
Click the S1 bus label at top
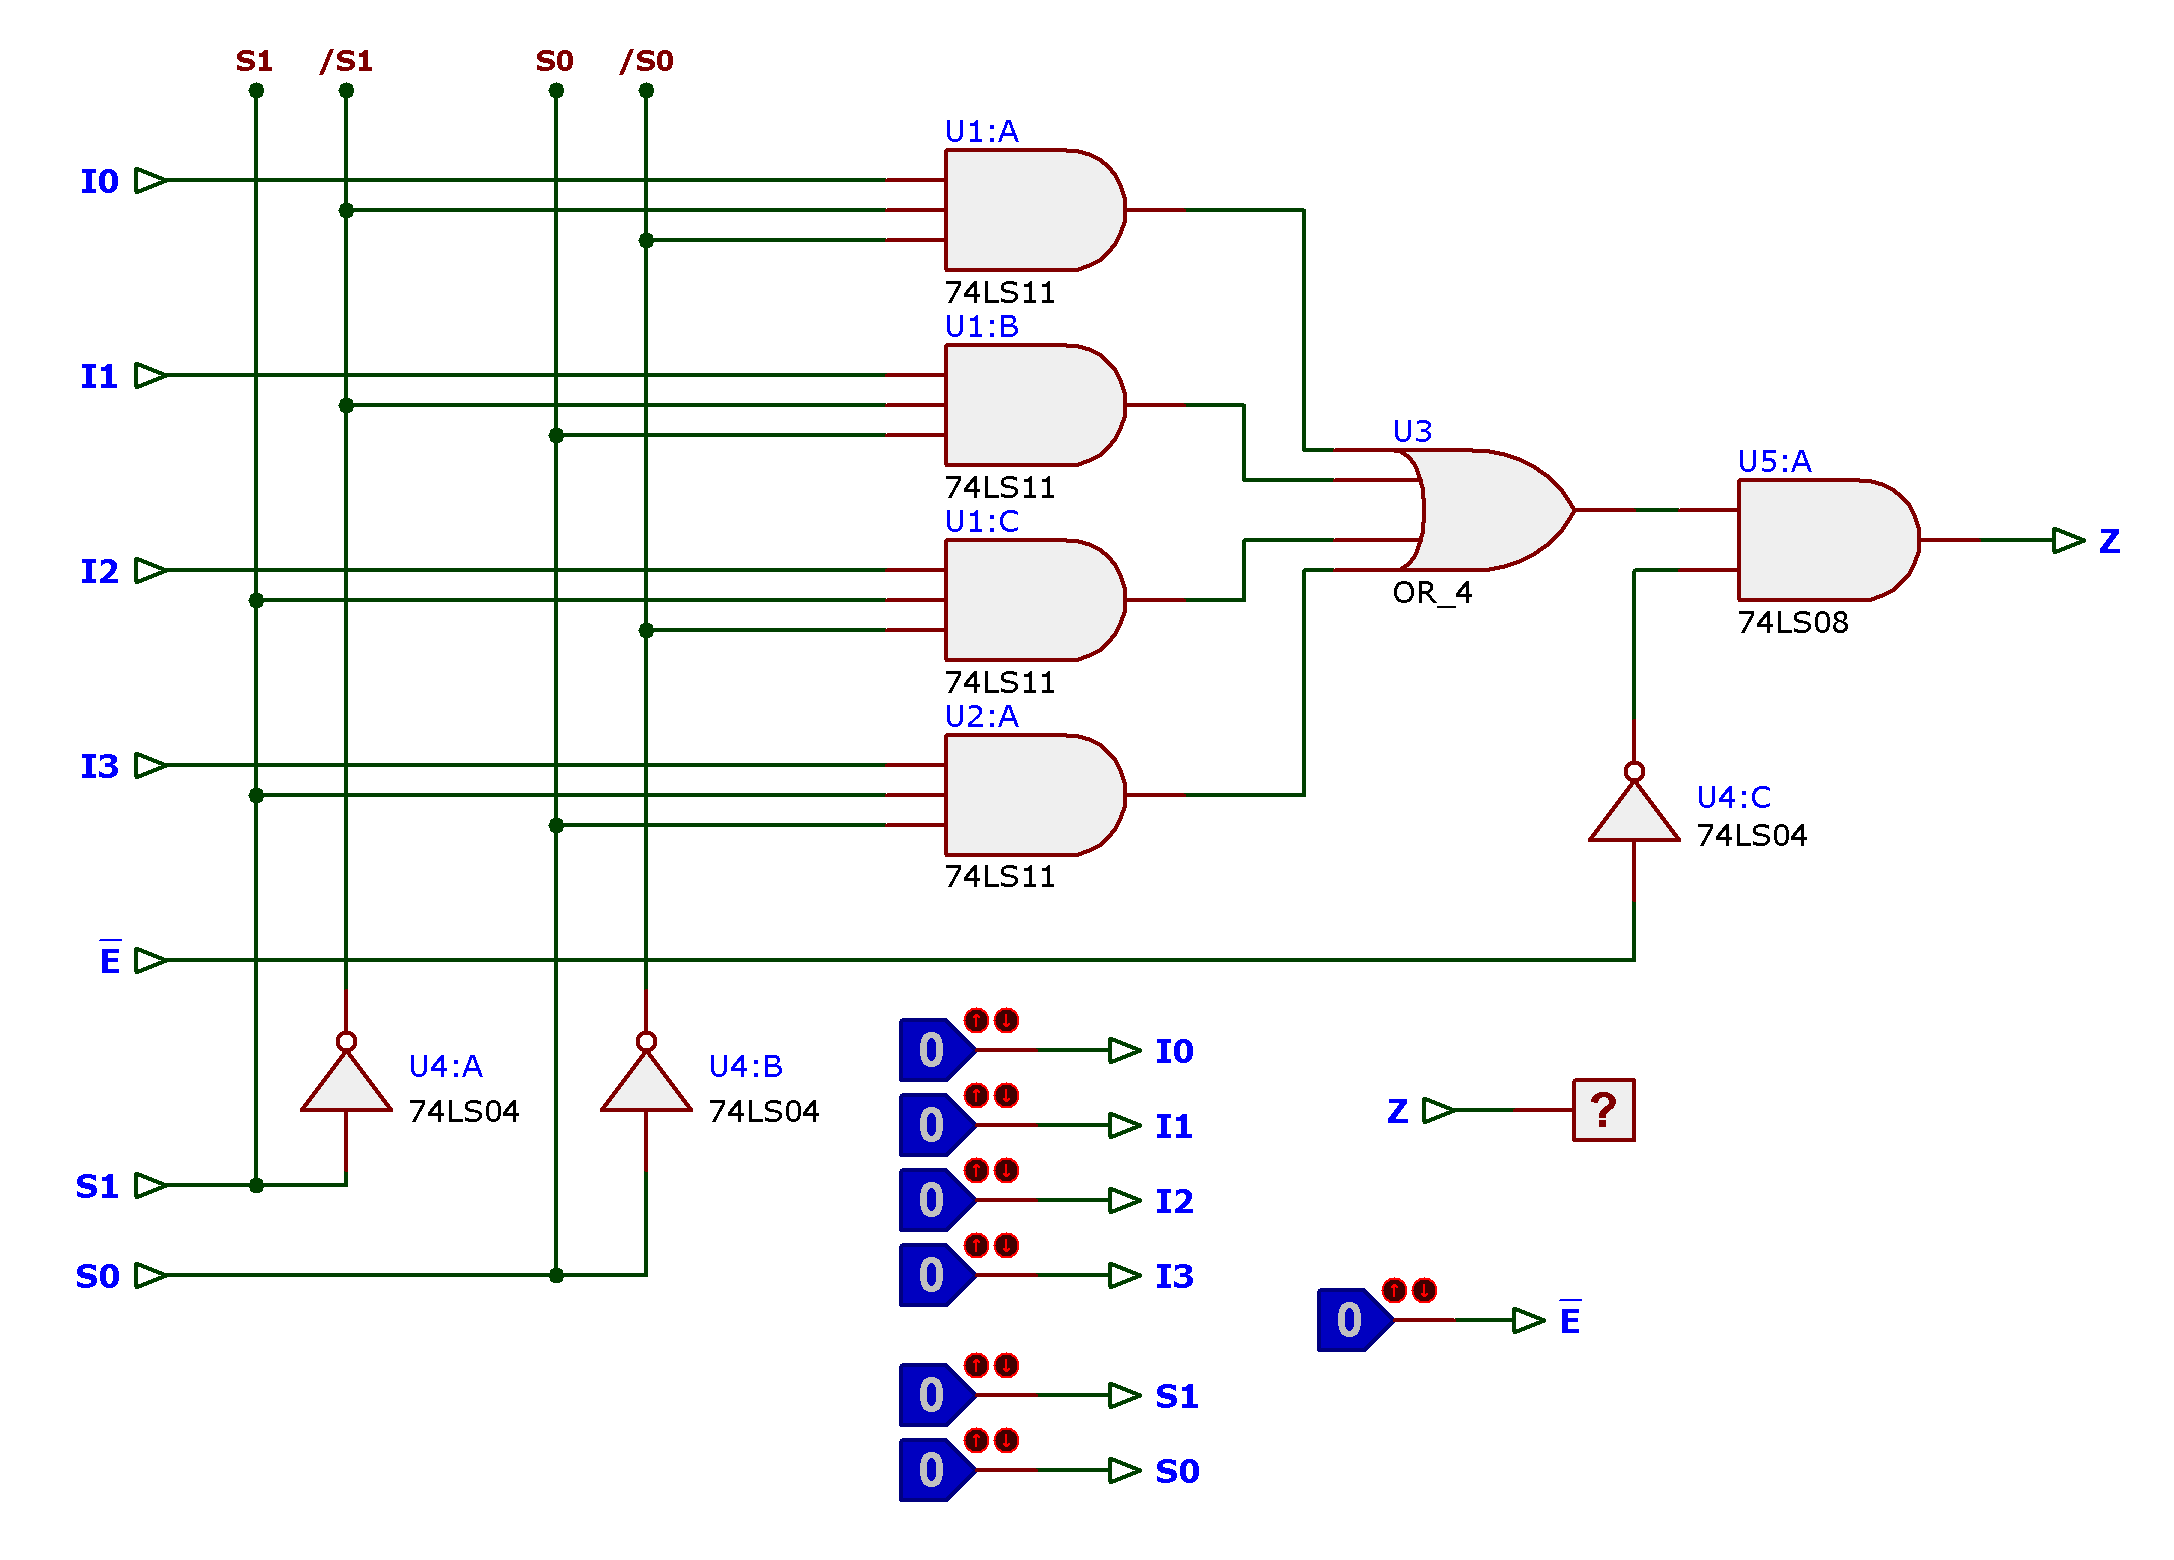254,61
